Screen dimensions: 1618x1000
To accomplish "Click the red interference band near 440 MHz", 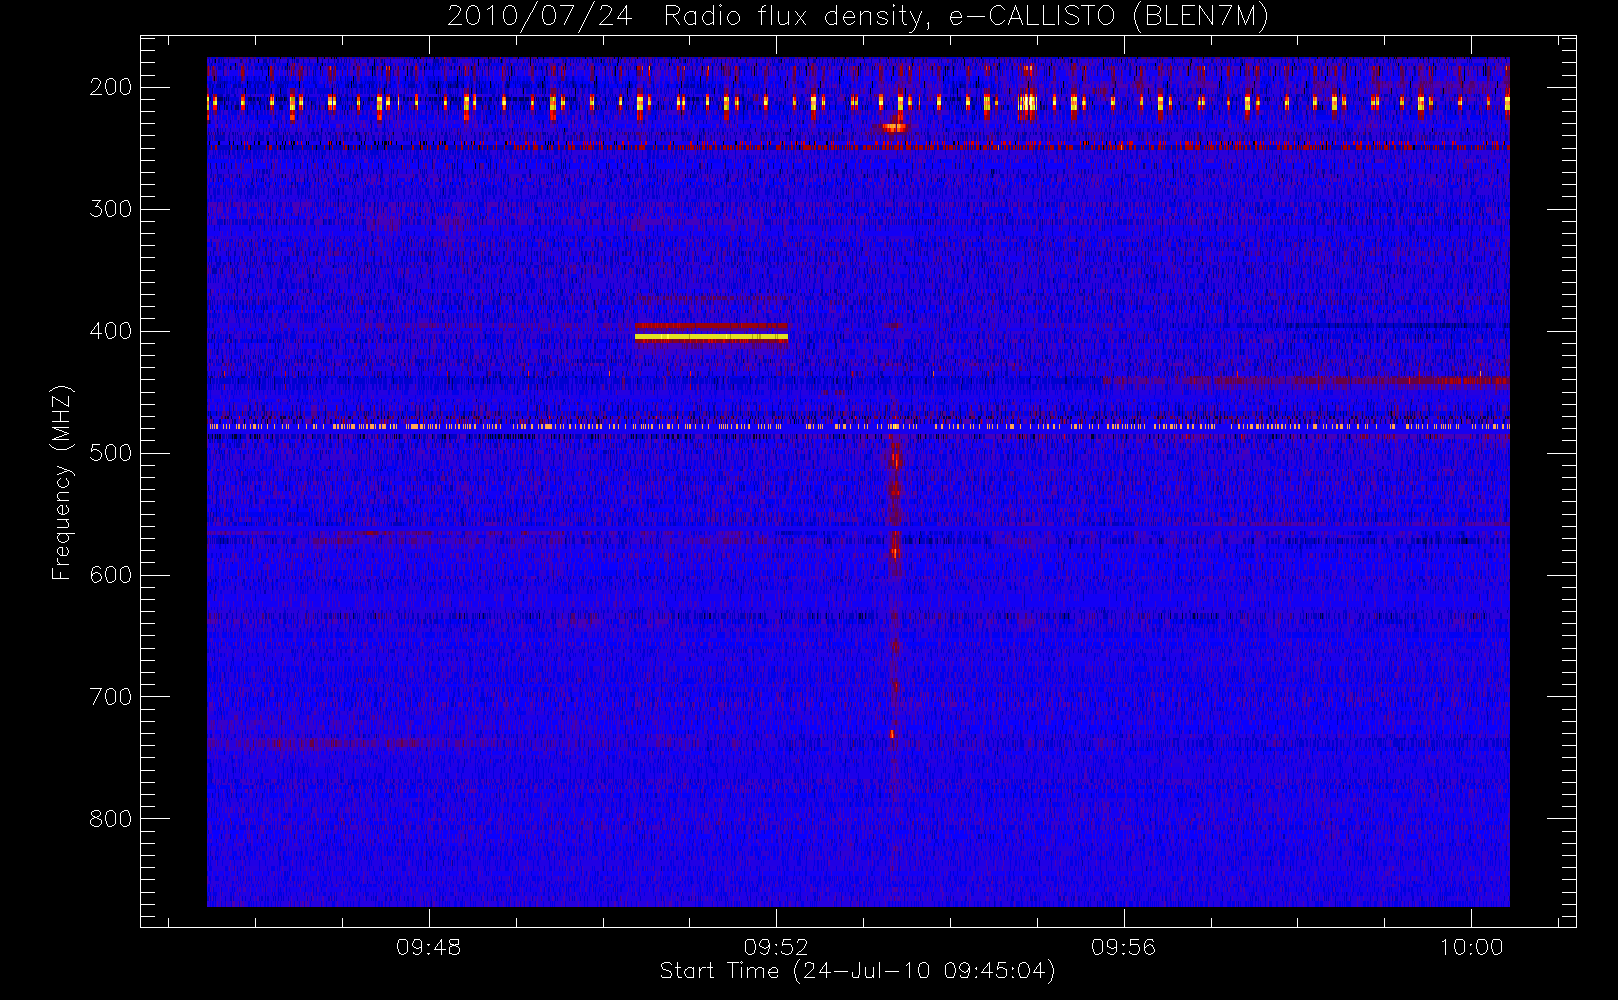I will point(1305,380).
